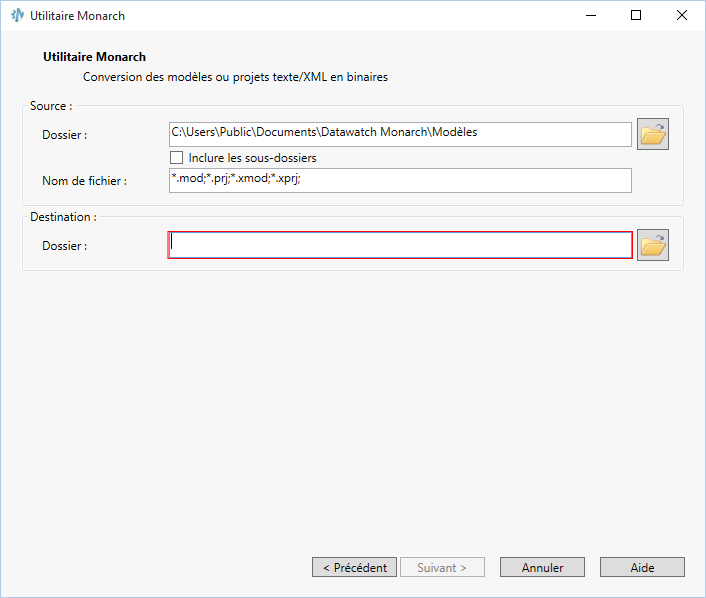The width and height of the screenshot is (706, 598).
Task: Click the Source section "Dossier :" label
Action: pyautogui.click(x=65, y=135)
